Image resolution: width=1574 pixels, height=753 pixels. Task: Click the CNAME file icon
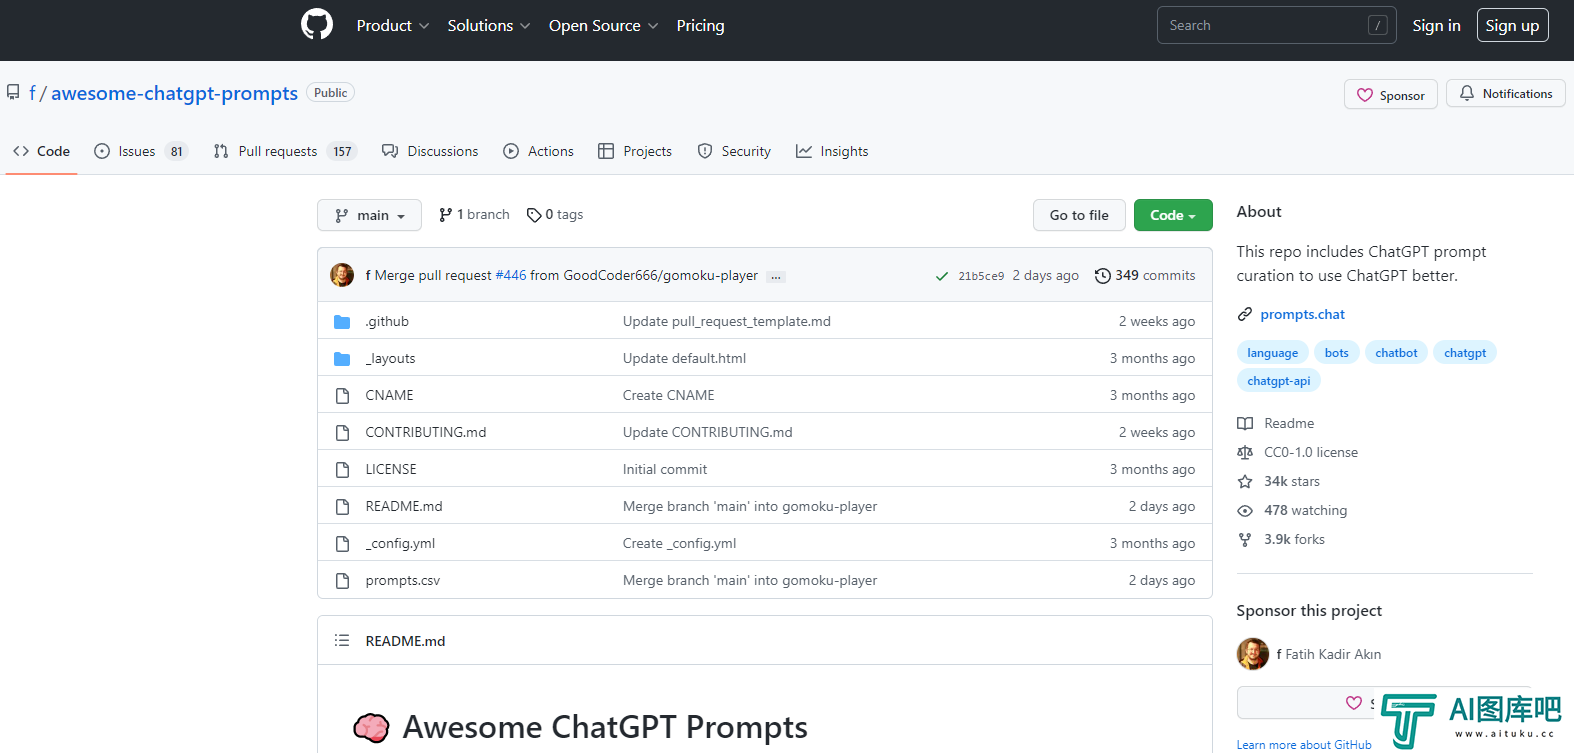pos(342,396)
